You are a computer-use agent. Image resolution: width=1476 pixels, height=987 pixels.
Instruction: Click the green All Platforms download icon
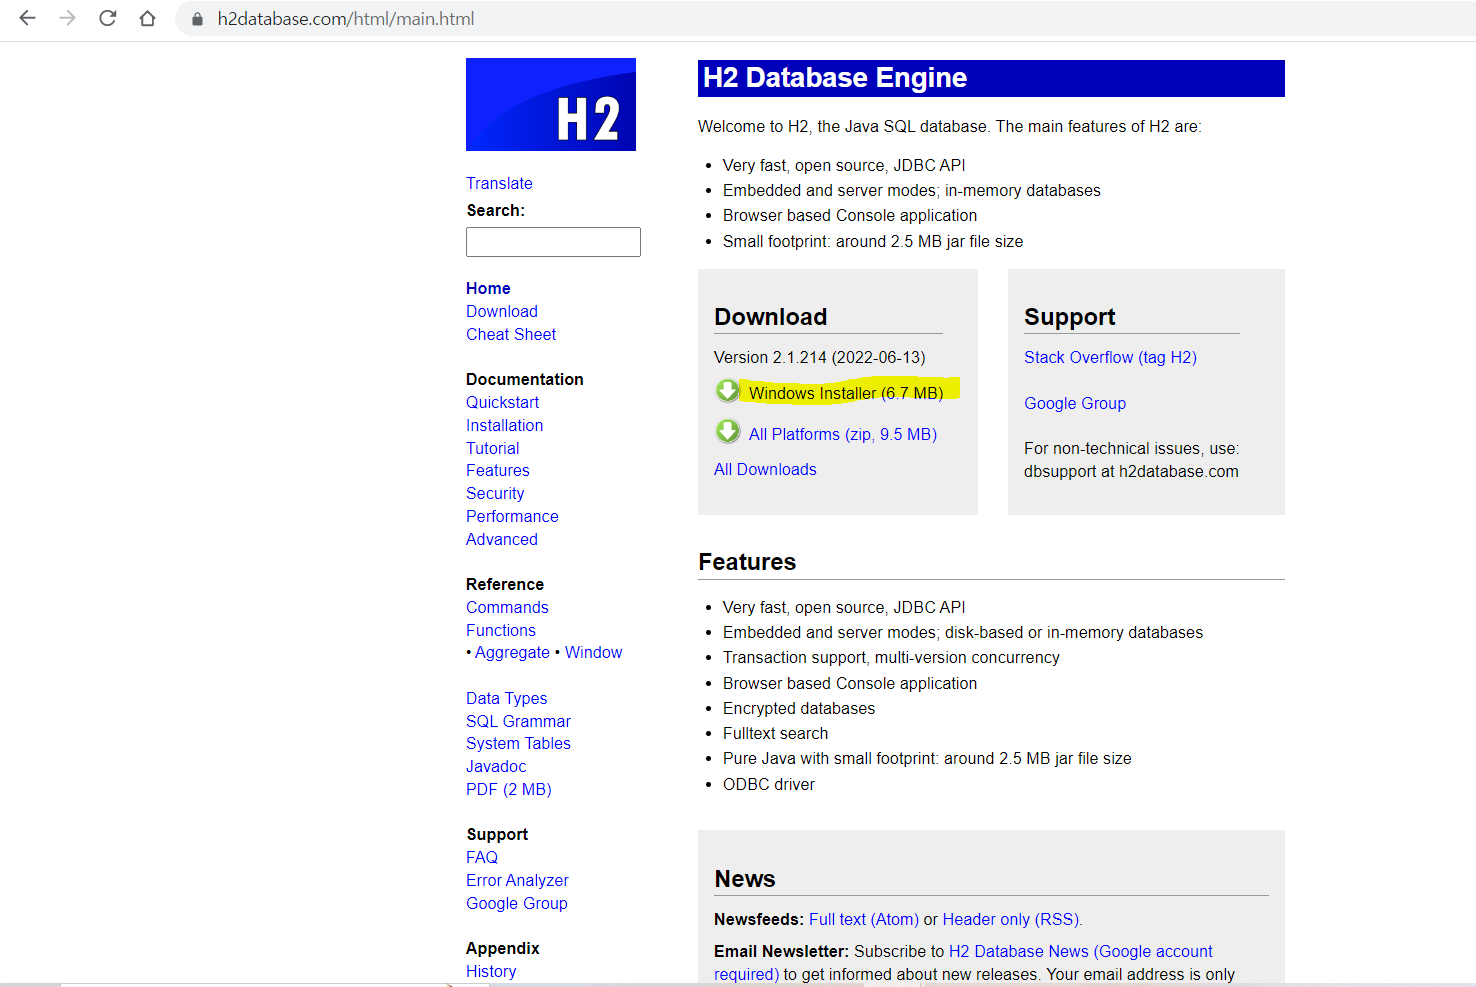click(x=728, y=432)
